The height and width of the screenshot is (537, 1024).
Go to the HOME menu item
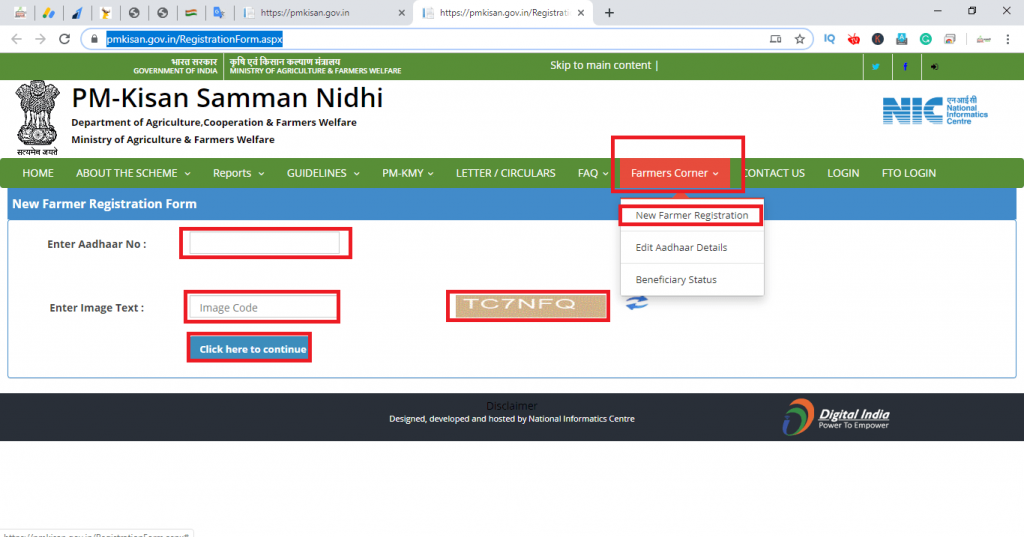point(38,173)
